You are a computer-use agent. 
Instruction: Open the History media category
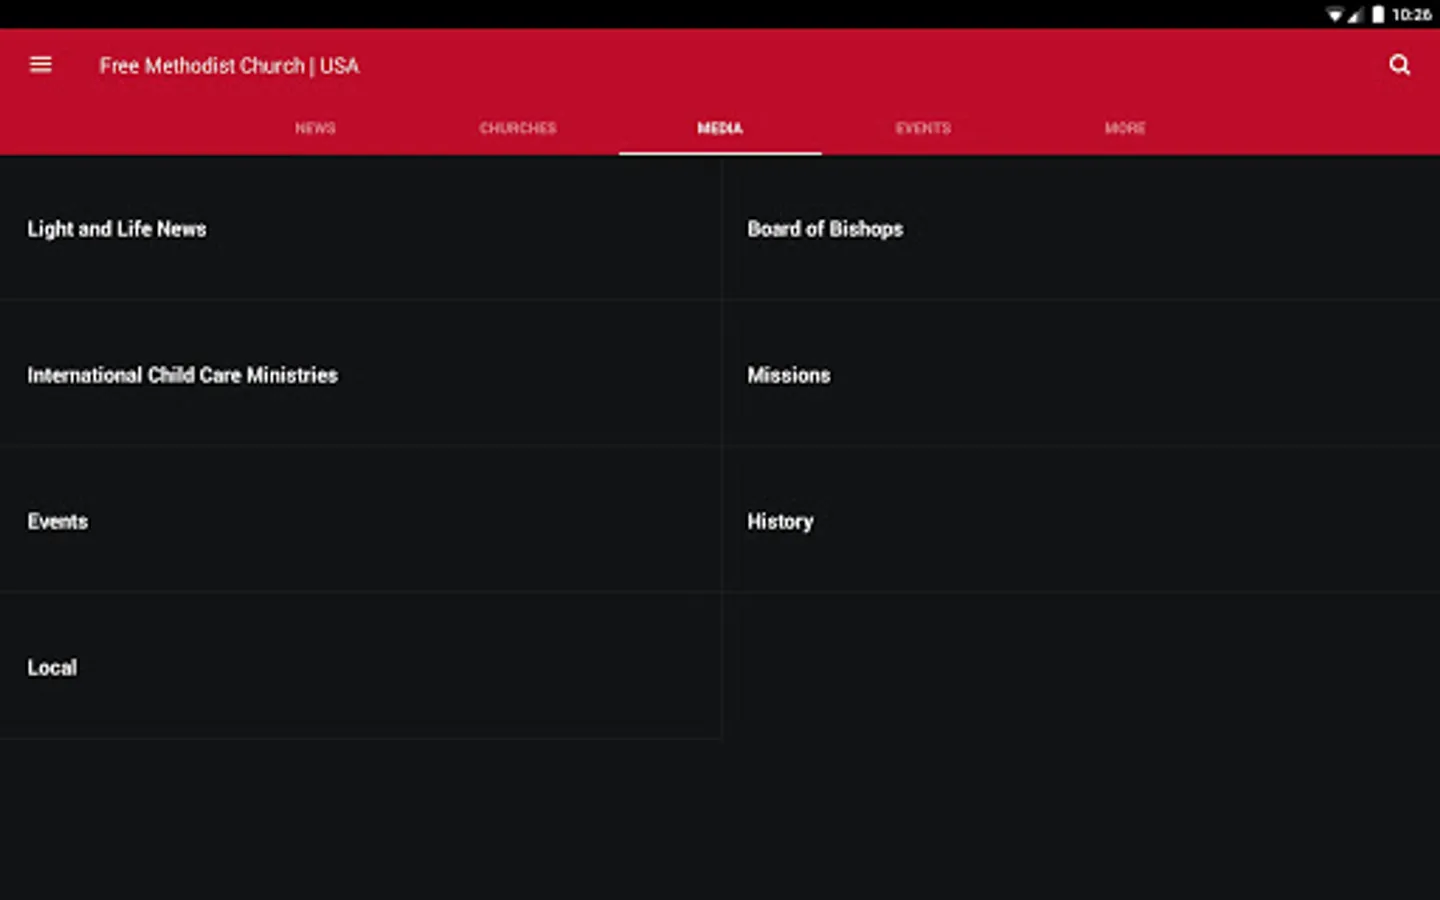(x=1081, y=520)
